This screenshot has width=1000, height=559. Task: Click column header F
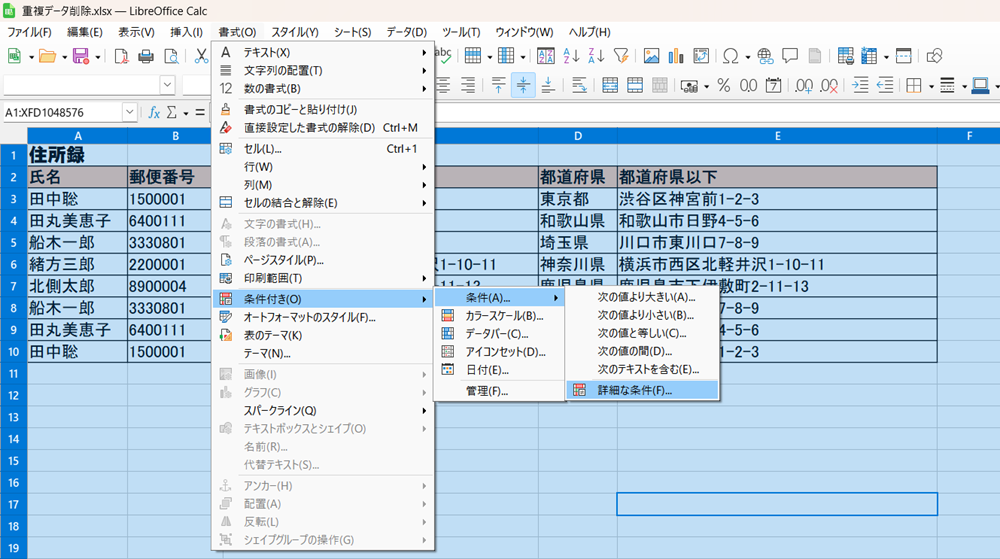tap(968, 135)
